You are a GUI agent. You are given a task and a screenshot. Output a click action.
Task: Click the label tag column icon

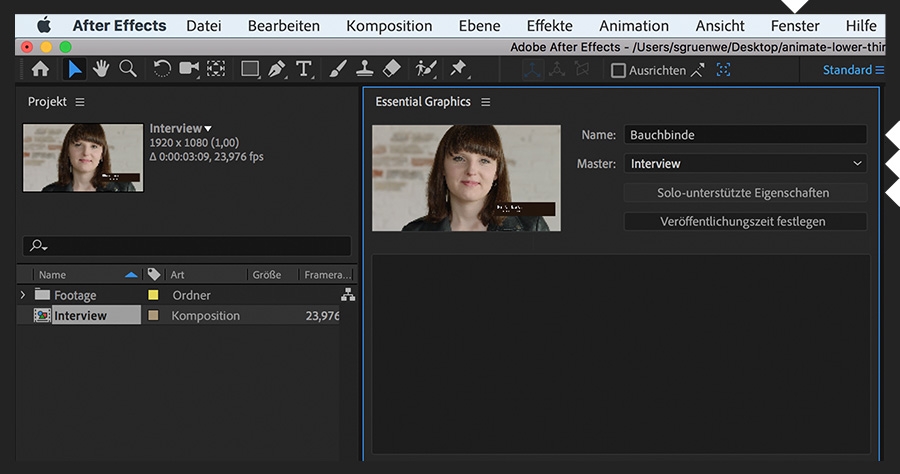coord(153,274)
